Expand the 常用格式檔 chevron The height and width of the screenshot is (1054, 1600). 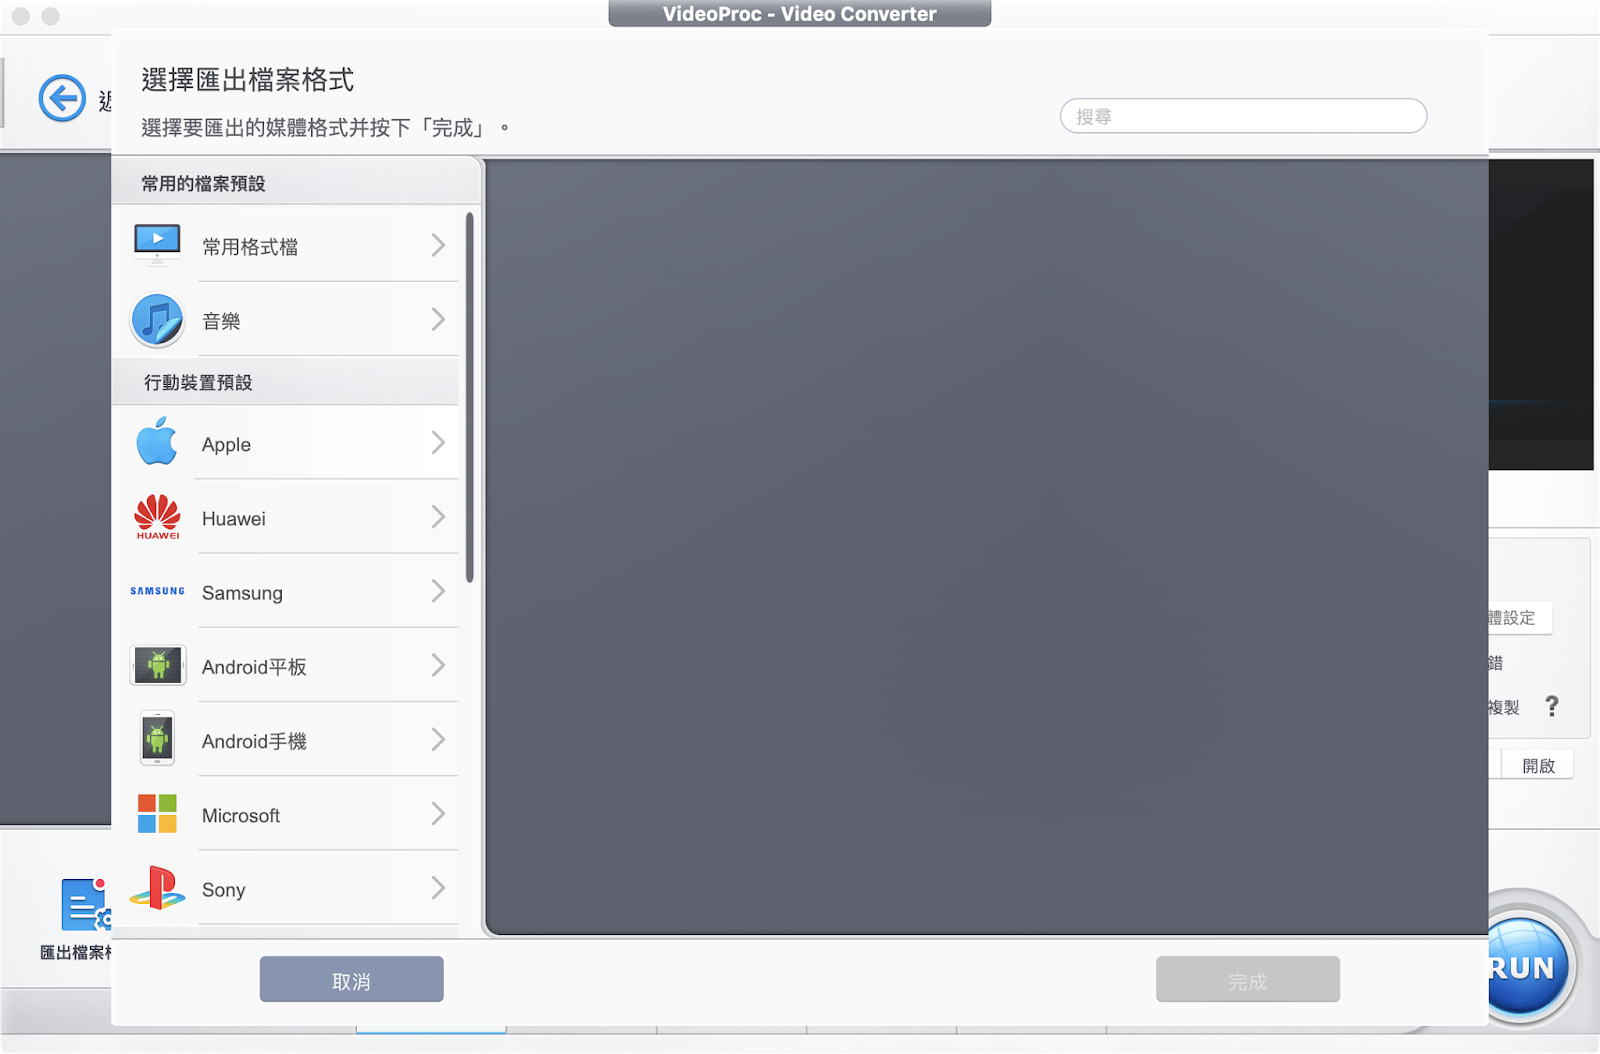click(x=438, y=245)
